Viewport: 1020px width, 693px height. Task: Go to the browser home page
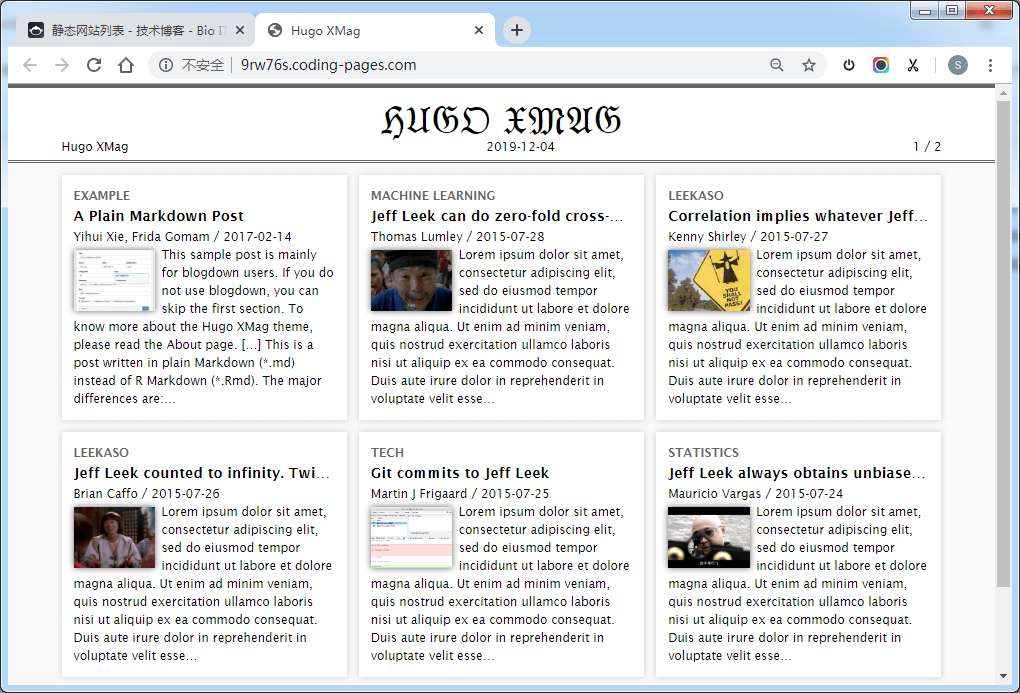(126, 65)
